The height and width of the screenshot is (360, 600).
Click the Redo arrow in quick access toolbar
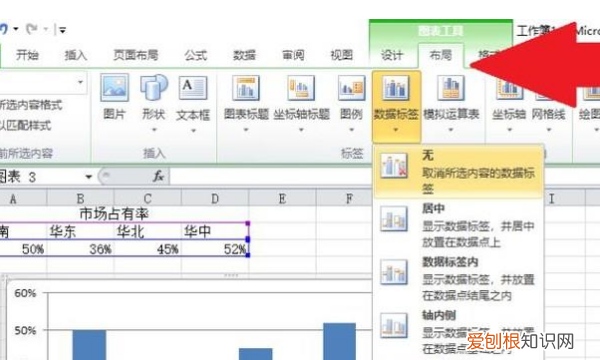32,29
